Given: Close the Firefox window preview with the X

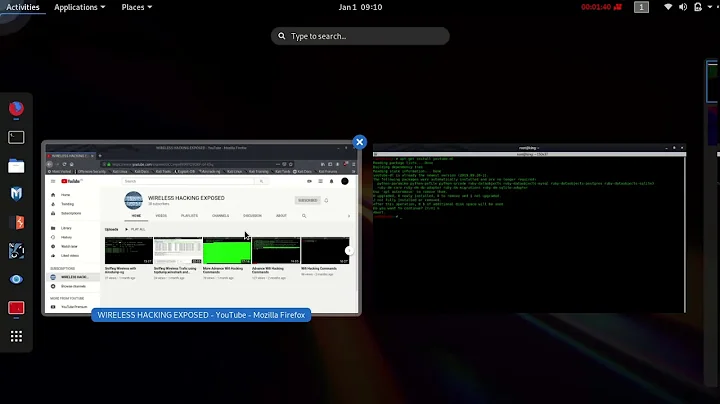Looking at the screenshot, I should (360, 142).
